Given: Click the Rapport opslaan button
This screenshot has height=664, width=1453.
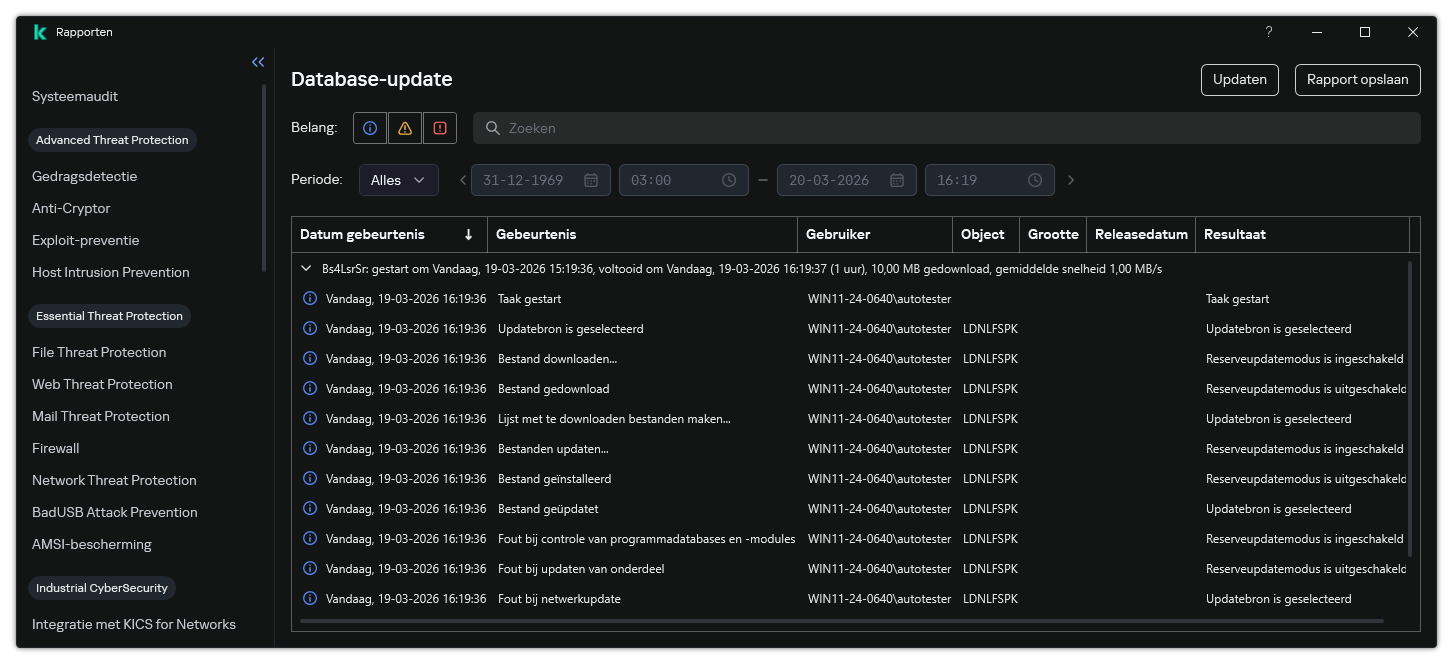Looking at the screenshot, I should (1357, 80).
